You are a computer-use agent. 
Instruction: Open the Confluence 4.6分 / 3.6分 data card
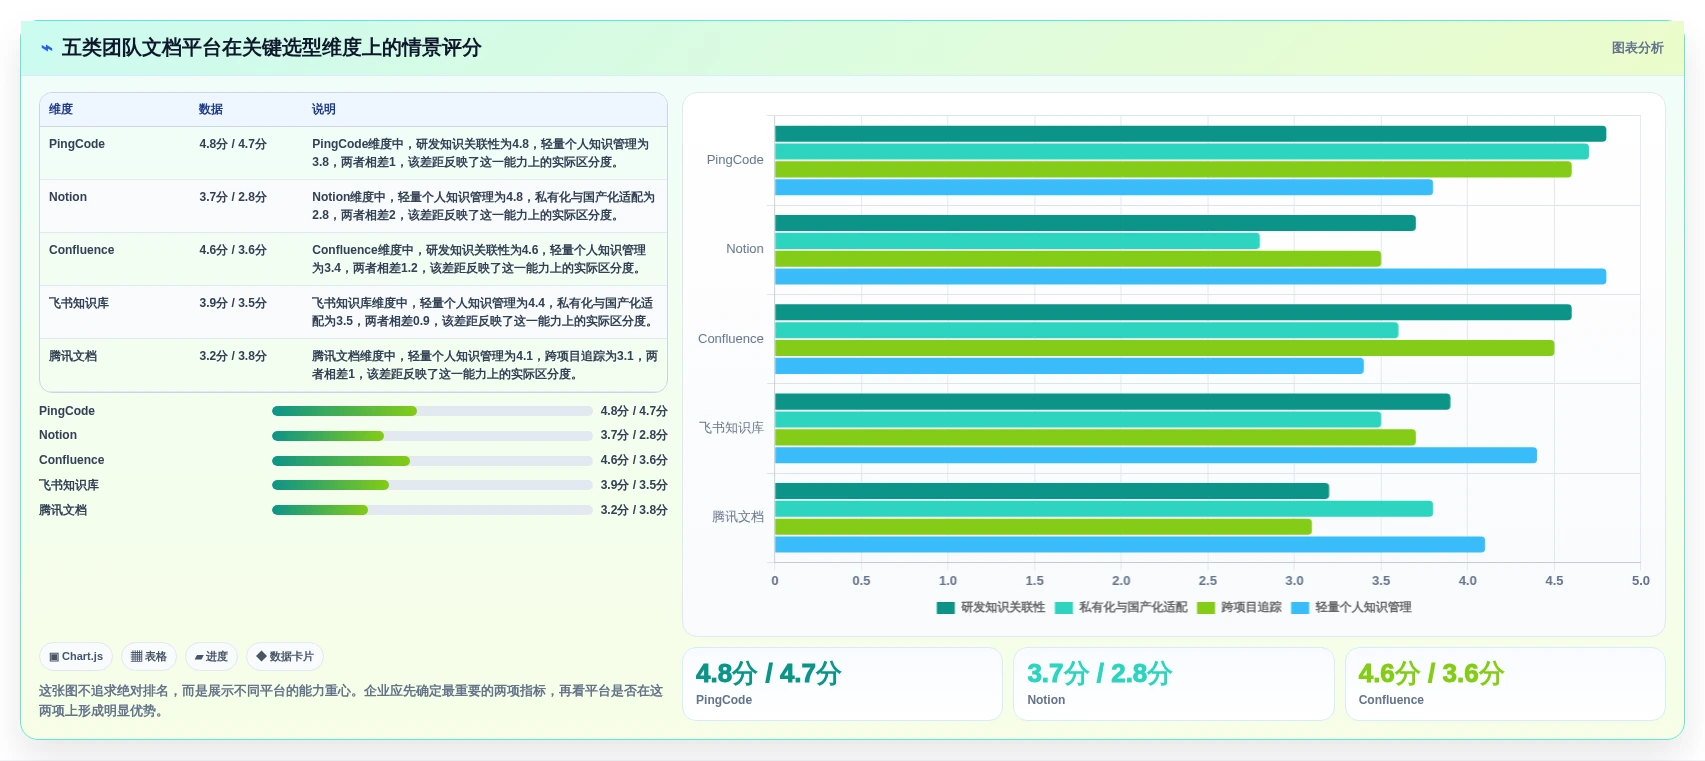1505,684
